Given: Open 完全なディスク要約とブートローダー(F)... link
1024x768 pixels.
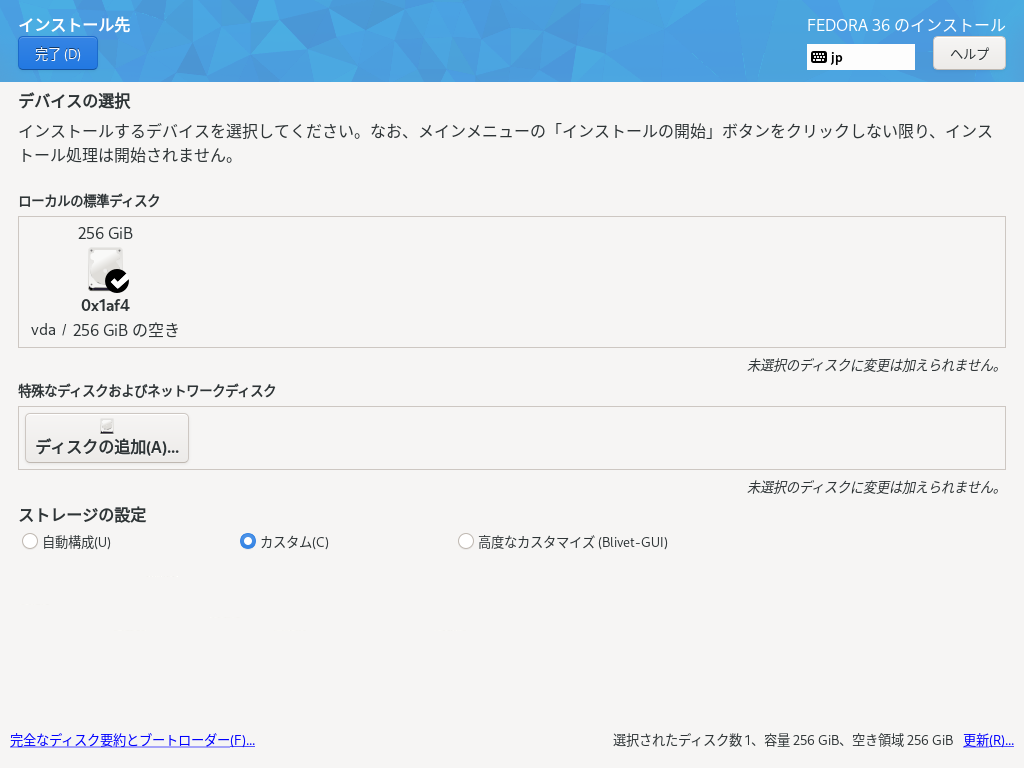Looking at the screenshot, I should (133, 740).
